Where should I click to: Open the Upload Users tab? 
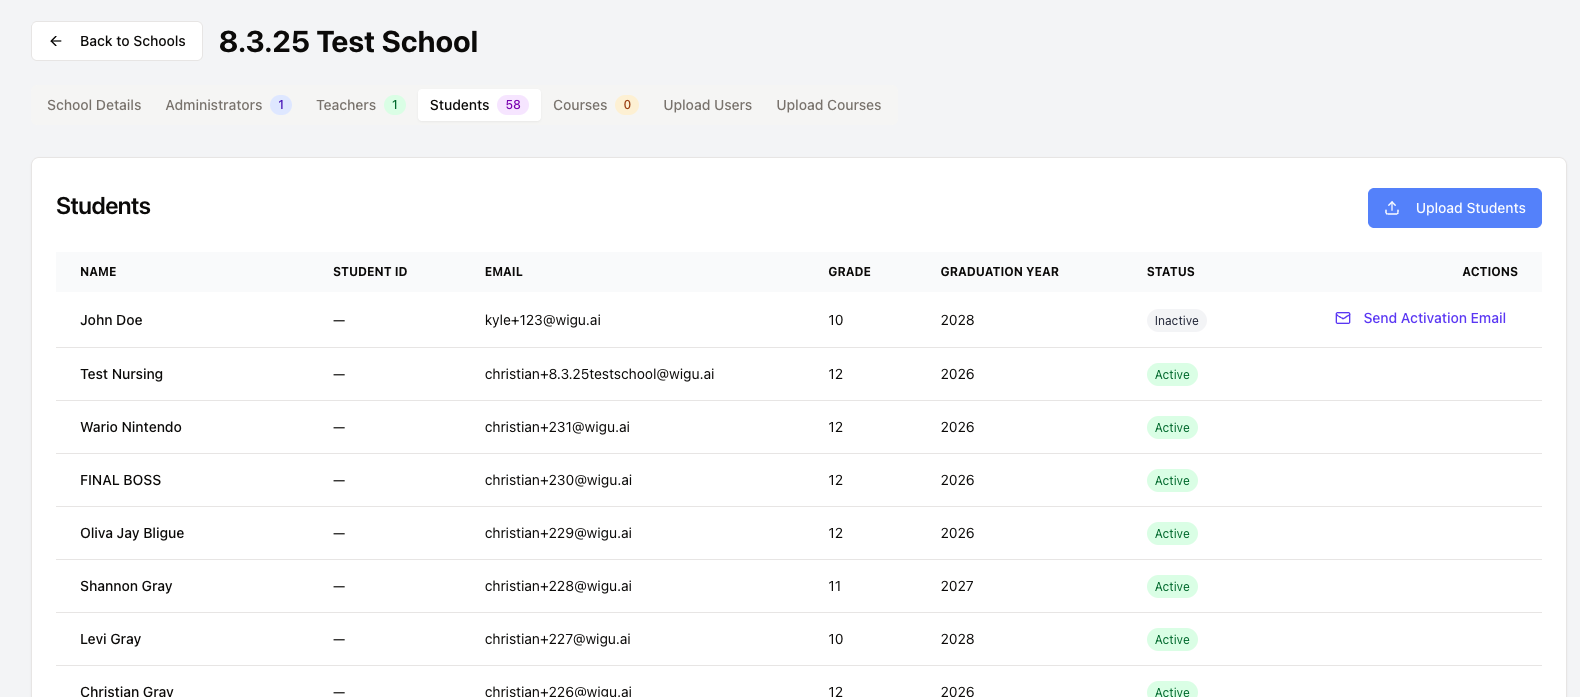point(707,105)
